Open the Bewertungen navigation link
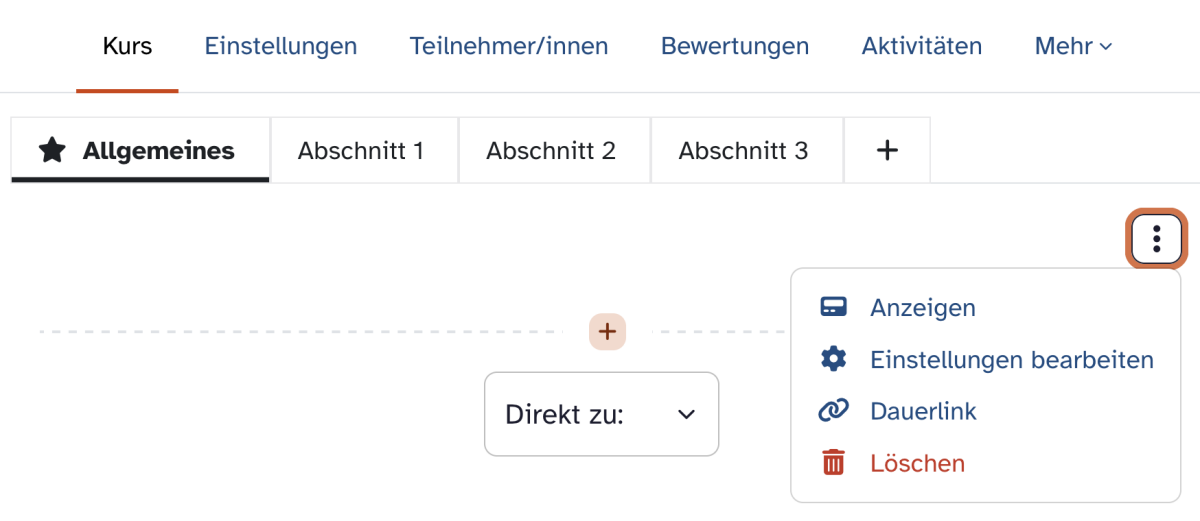This screenshot has height=521, width=1200. (x=734, y=46)
